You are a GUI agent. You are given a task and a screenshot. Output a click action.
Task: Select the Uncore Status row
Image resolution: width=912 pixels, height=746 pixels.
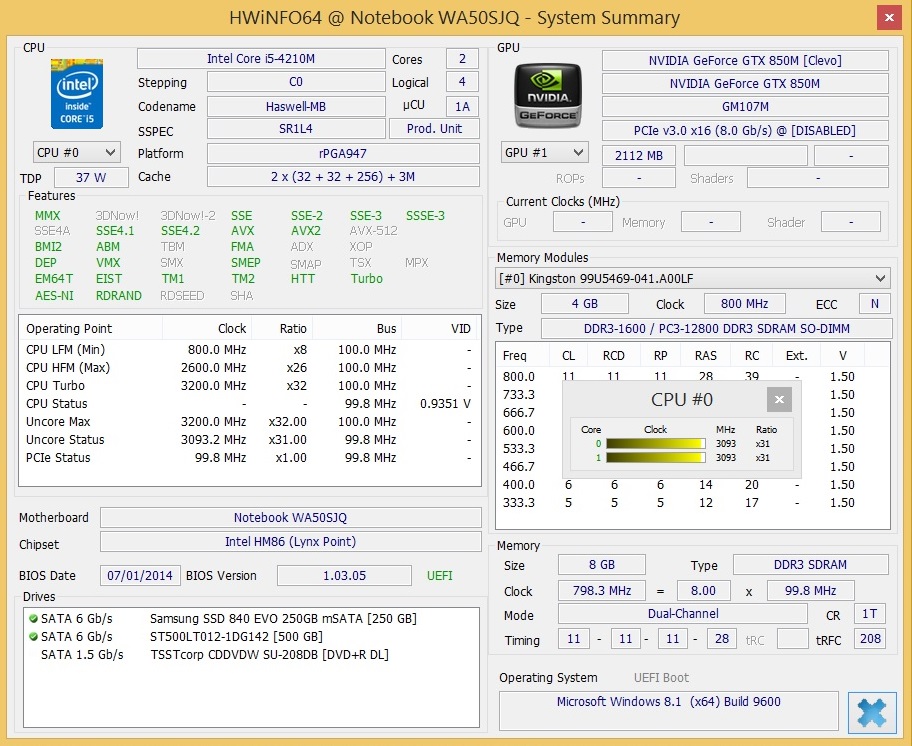click(x=250, y=440)
